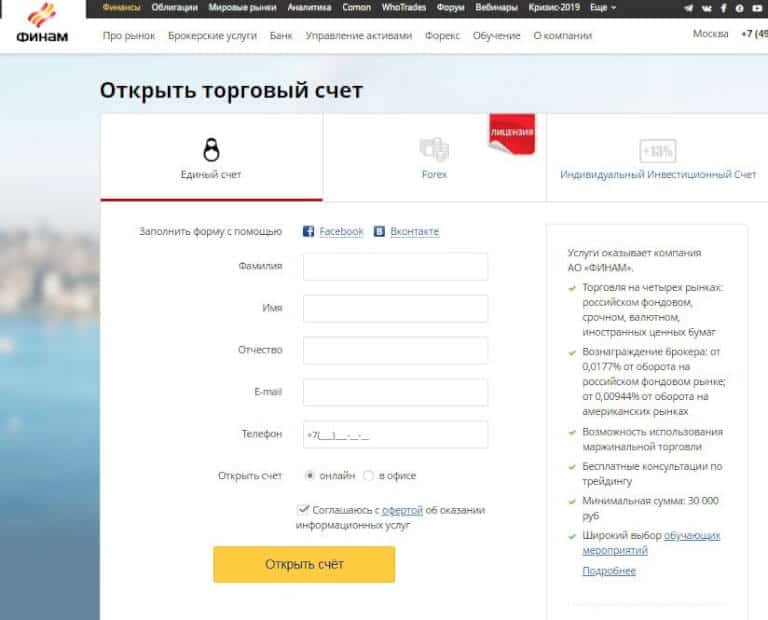Image resolution: width=768 pixels, height=620 pixels.
Task: Open the Мировые рынки menu item
Action: (x=242, y=8)
